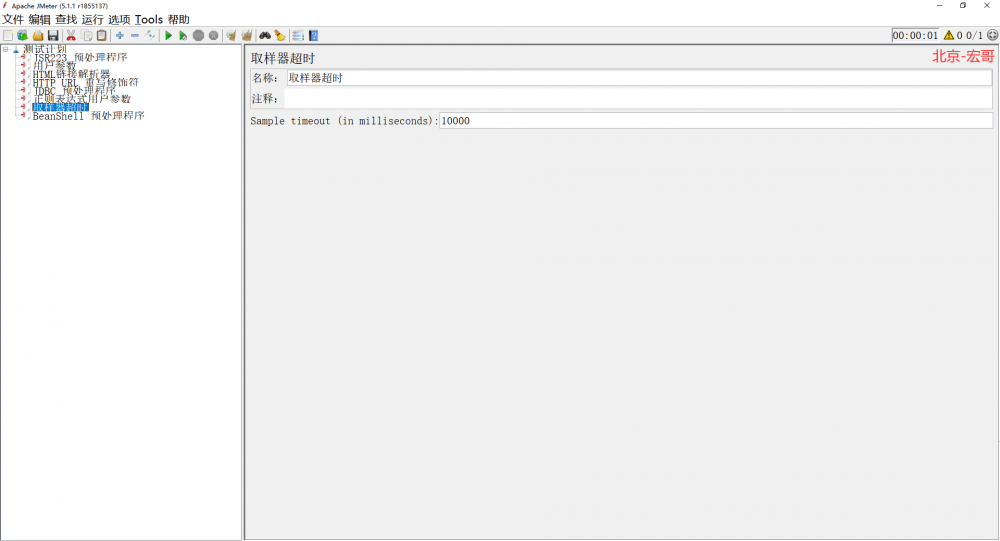Screen dimensions: 1000x541
Task: Click the New test plan icon
Action: [8, 36]
